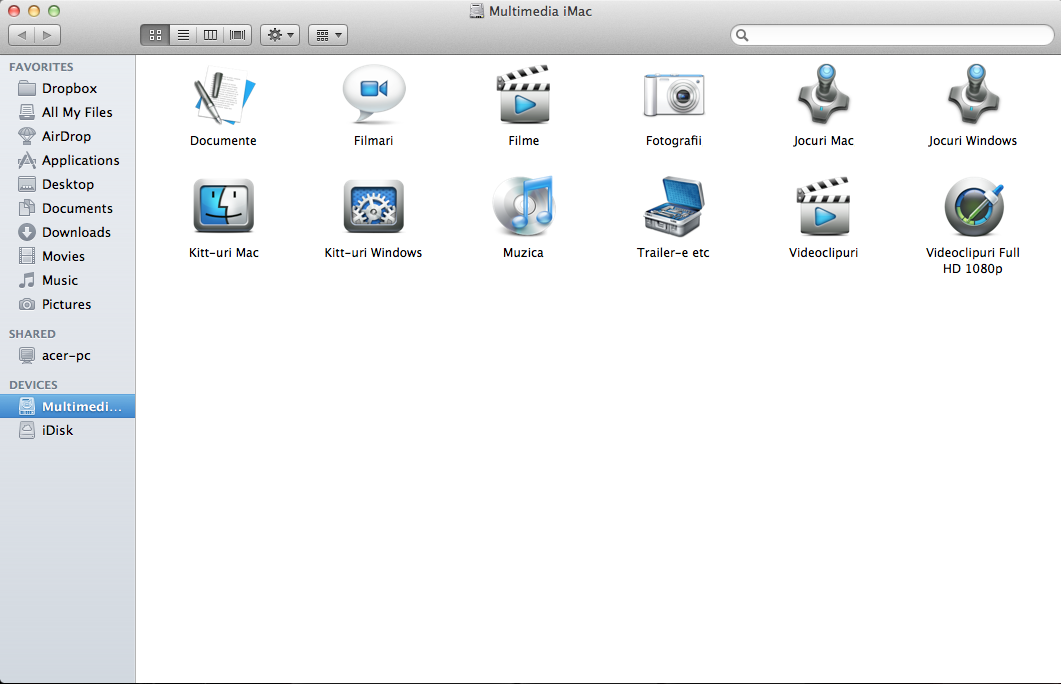Click the Muzica label text

point(523,253)
